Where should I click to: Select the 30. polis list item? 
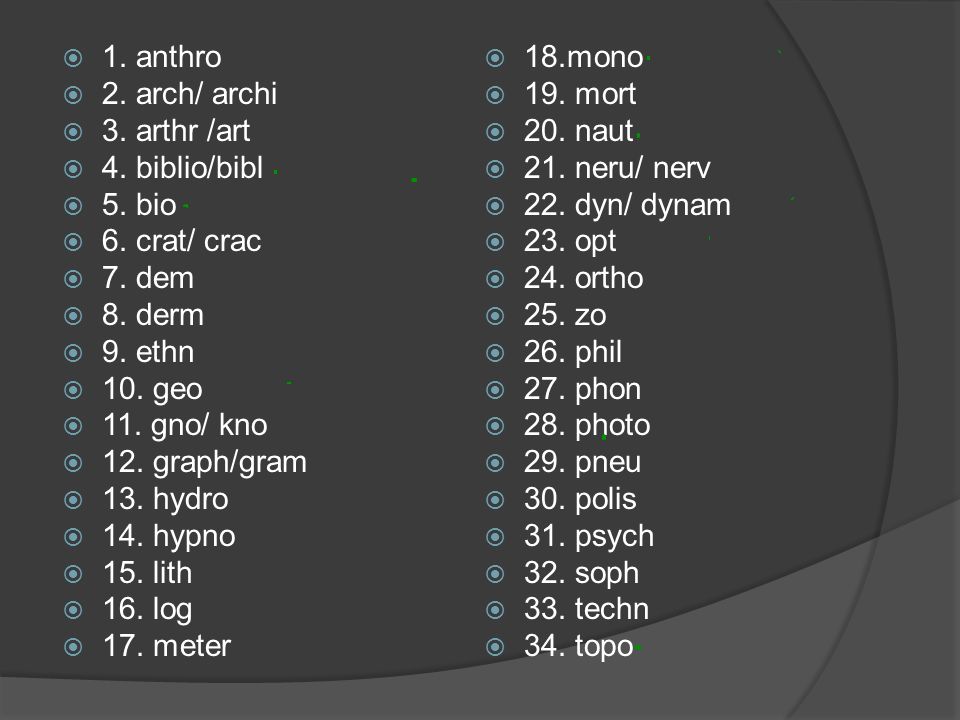click(x=580, y=499)
